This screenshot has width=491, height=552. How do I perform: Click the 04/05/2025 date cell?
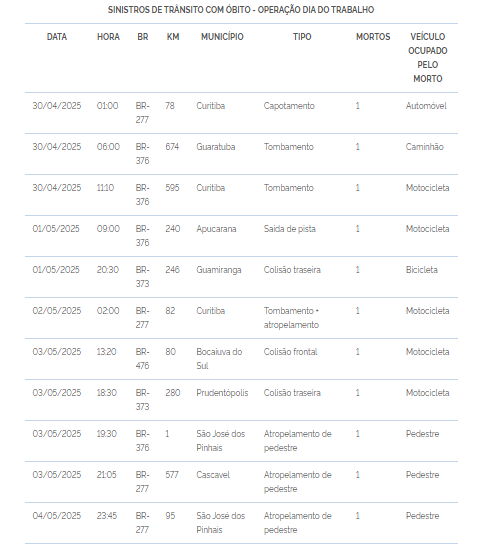tap(57, 516)
